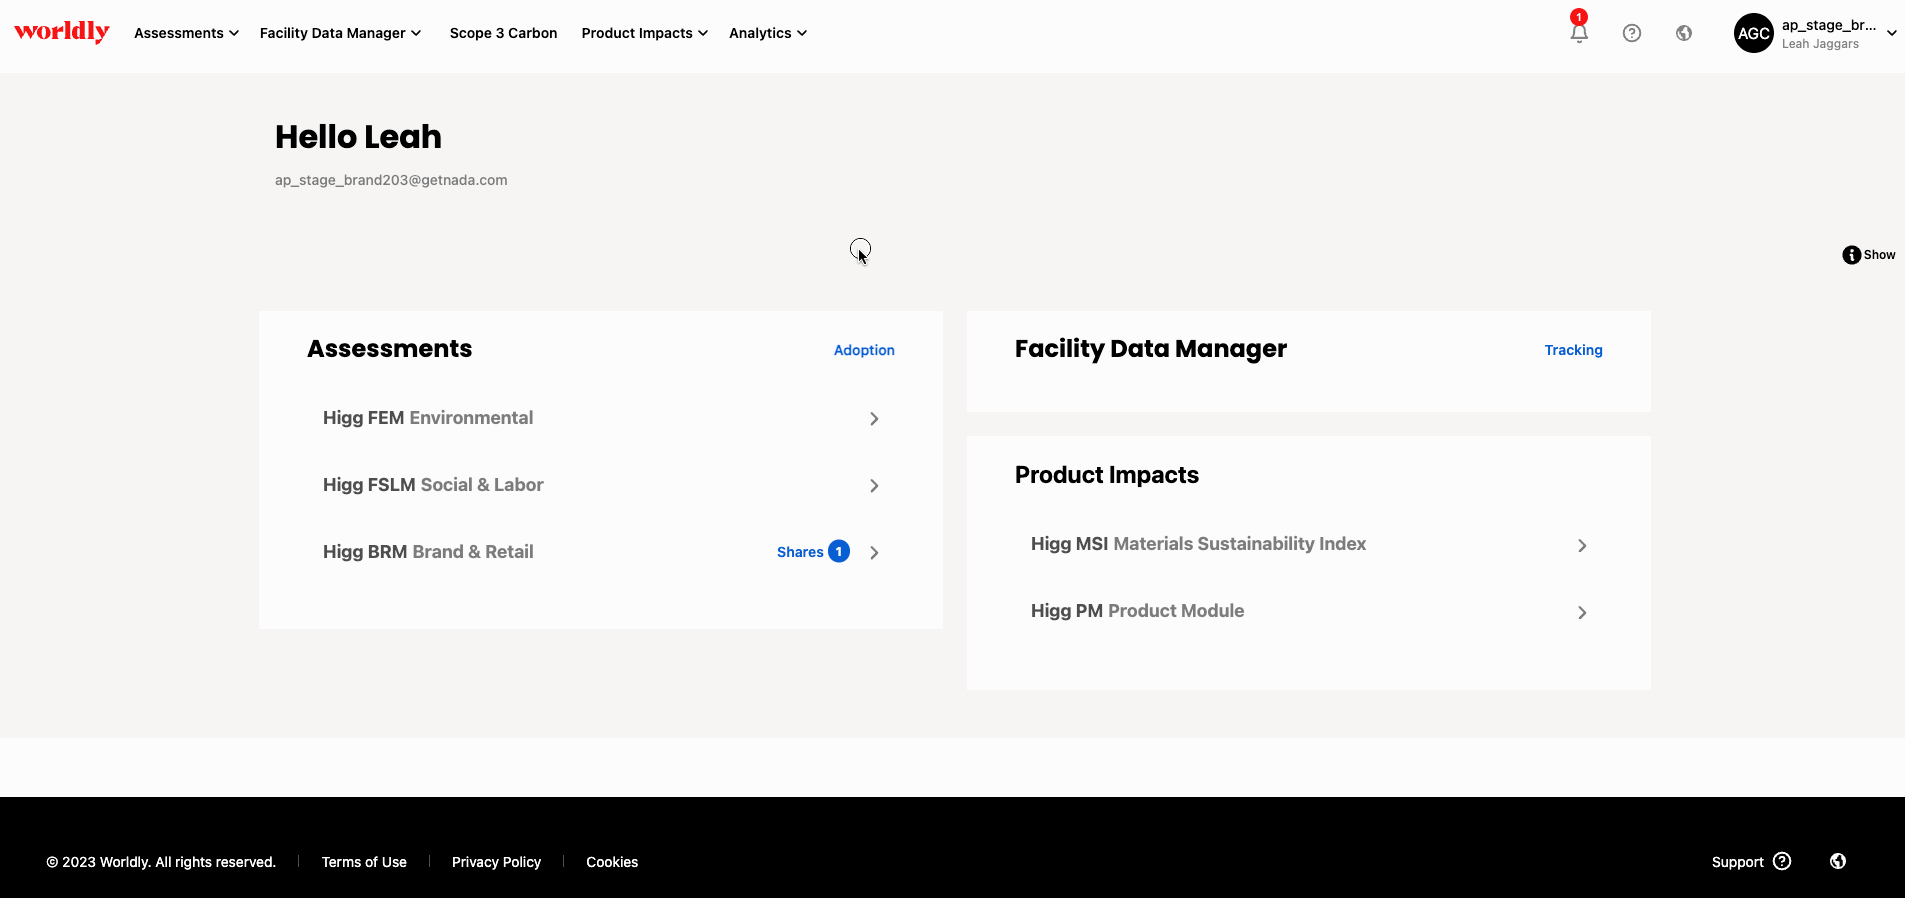1905x898 pixels.
Task: Click the AGC account avatar
Action: pos(1754,33)
